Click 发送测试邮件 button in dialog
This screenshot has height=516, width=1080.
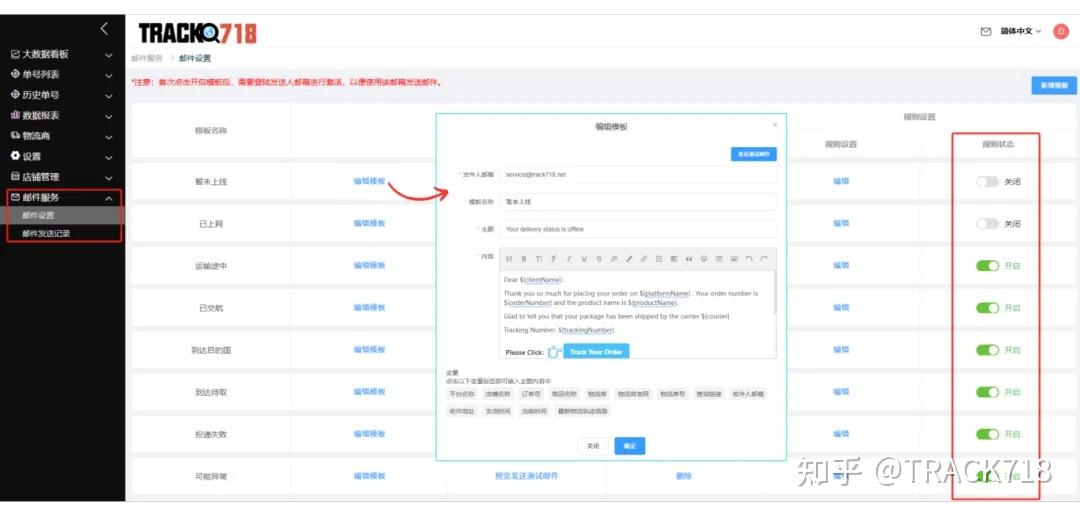point(754,154)
